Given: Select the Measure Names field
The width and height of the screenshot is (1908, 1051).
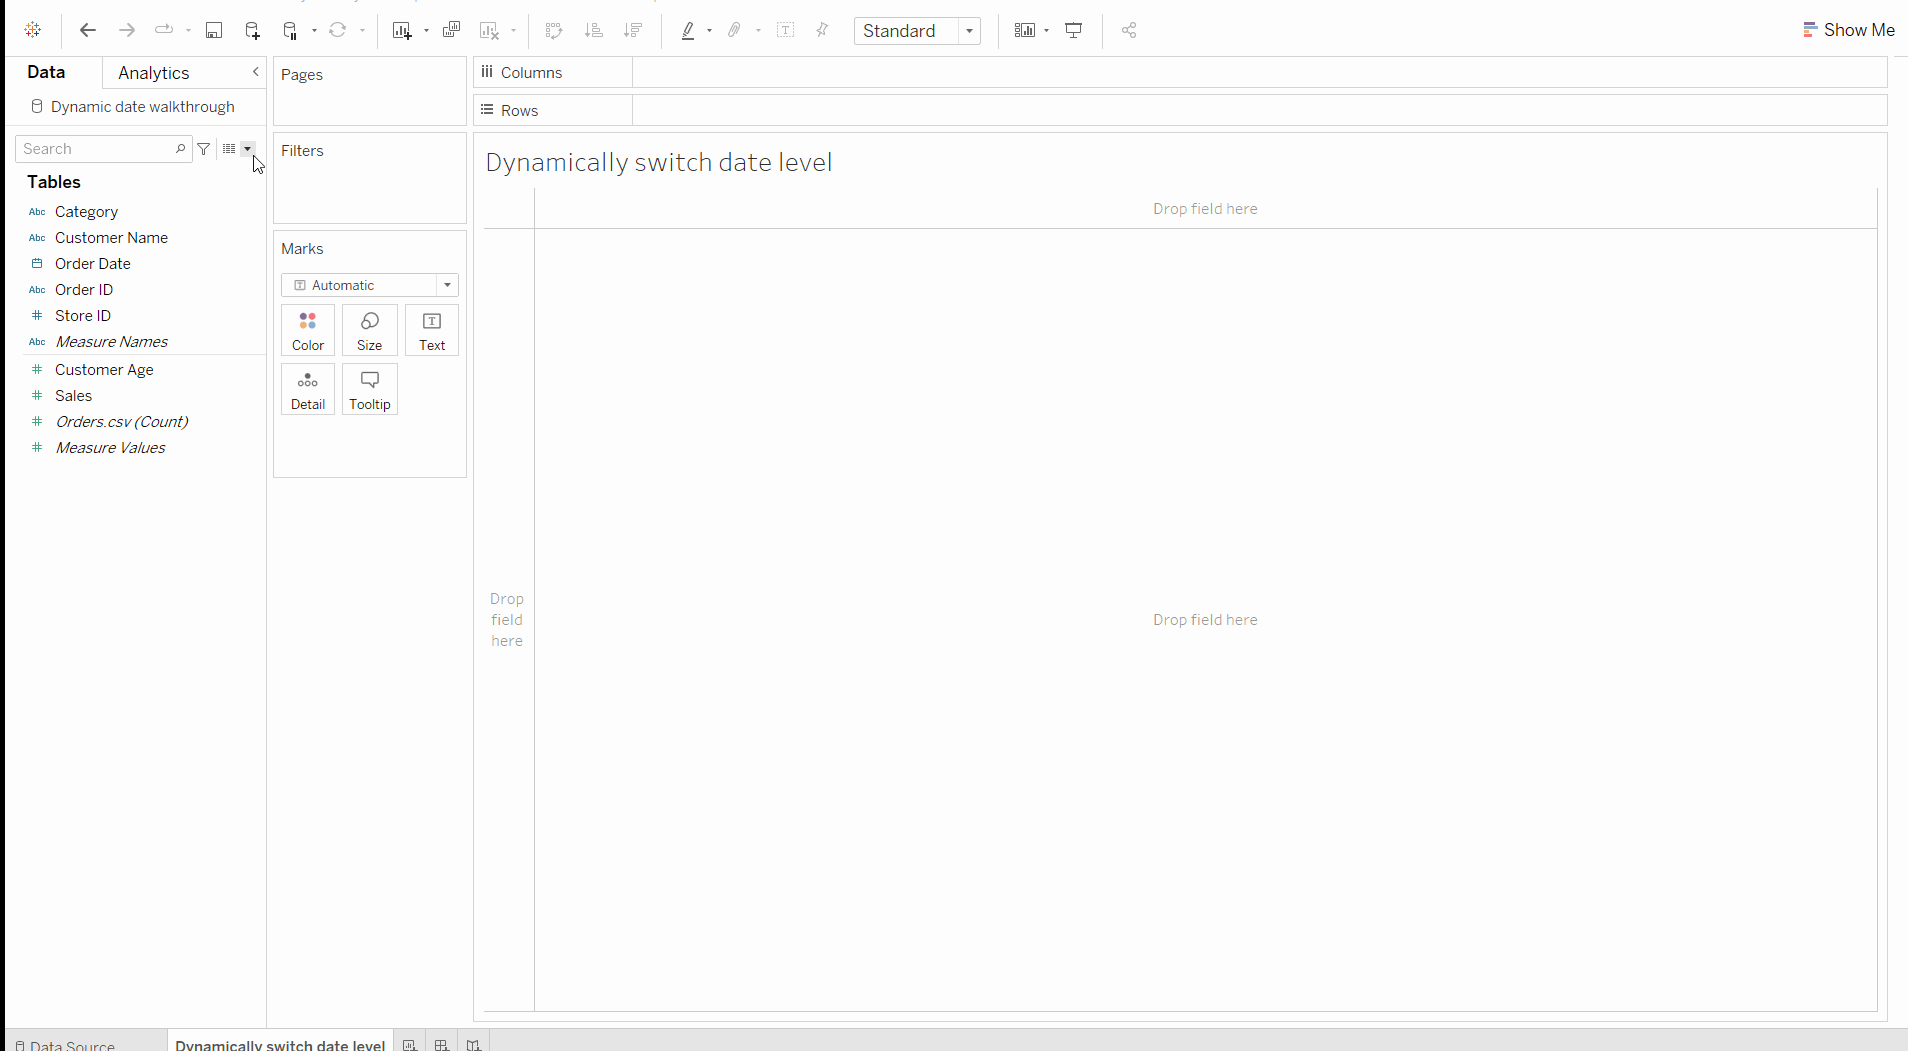Looking at the screenshot, I should click(111, 342).
